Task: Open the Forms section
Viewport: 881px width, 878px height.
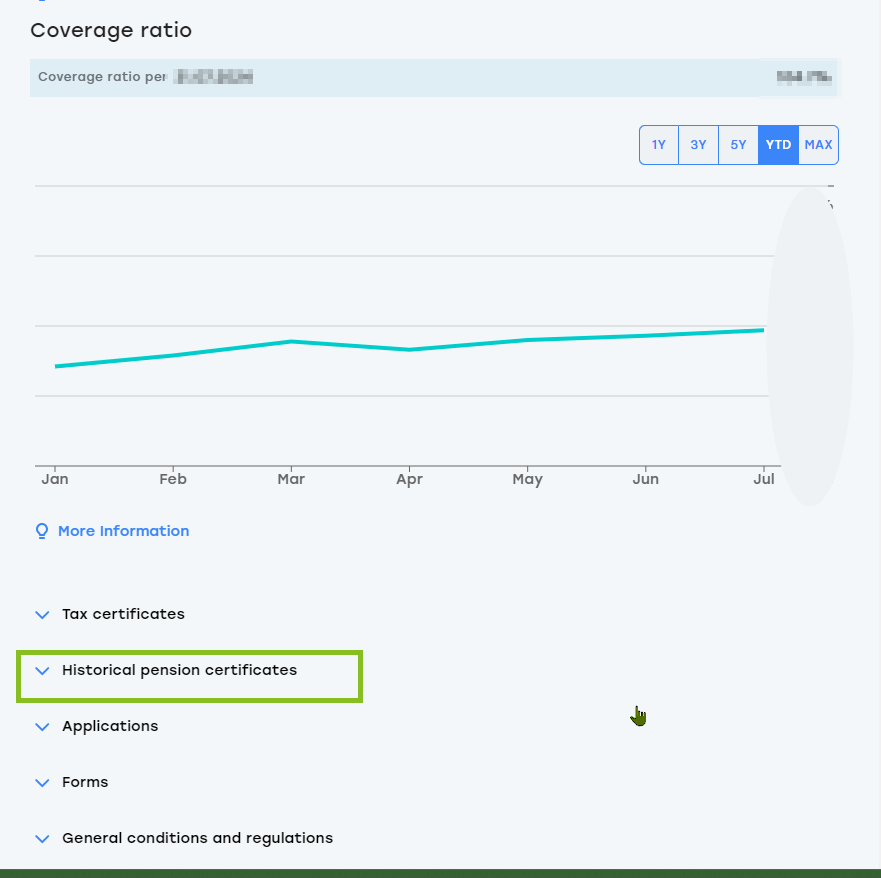Action: pyautogui.click(x=85, y=782)
